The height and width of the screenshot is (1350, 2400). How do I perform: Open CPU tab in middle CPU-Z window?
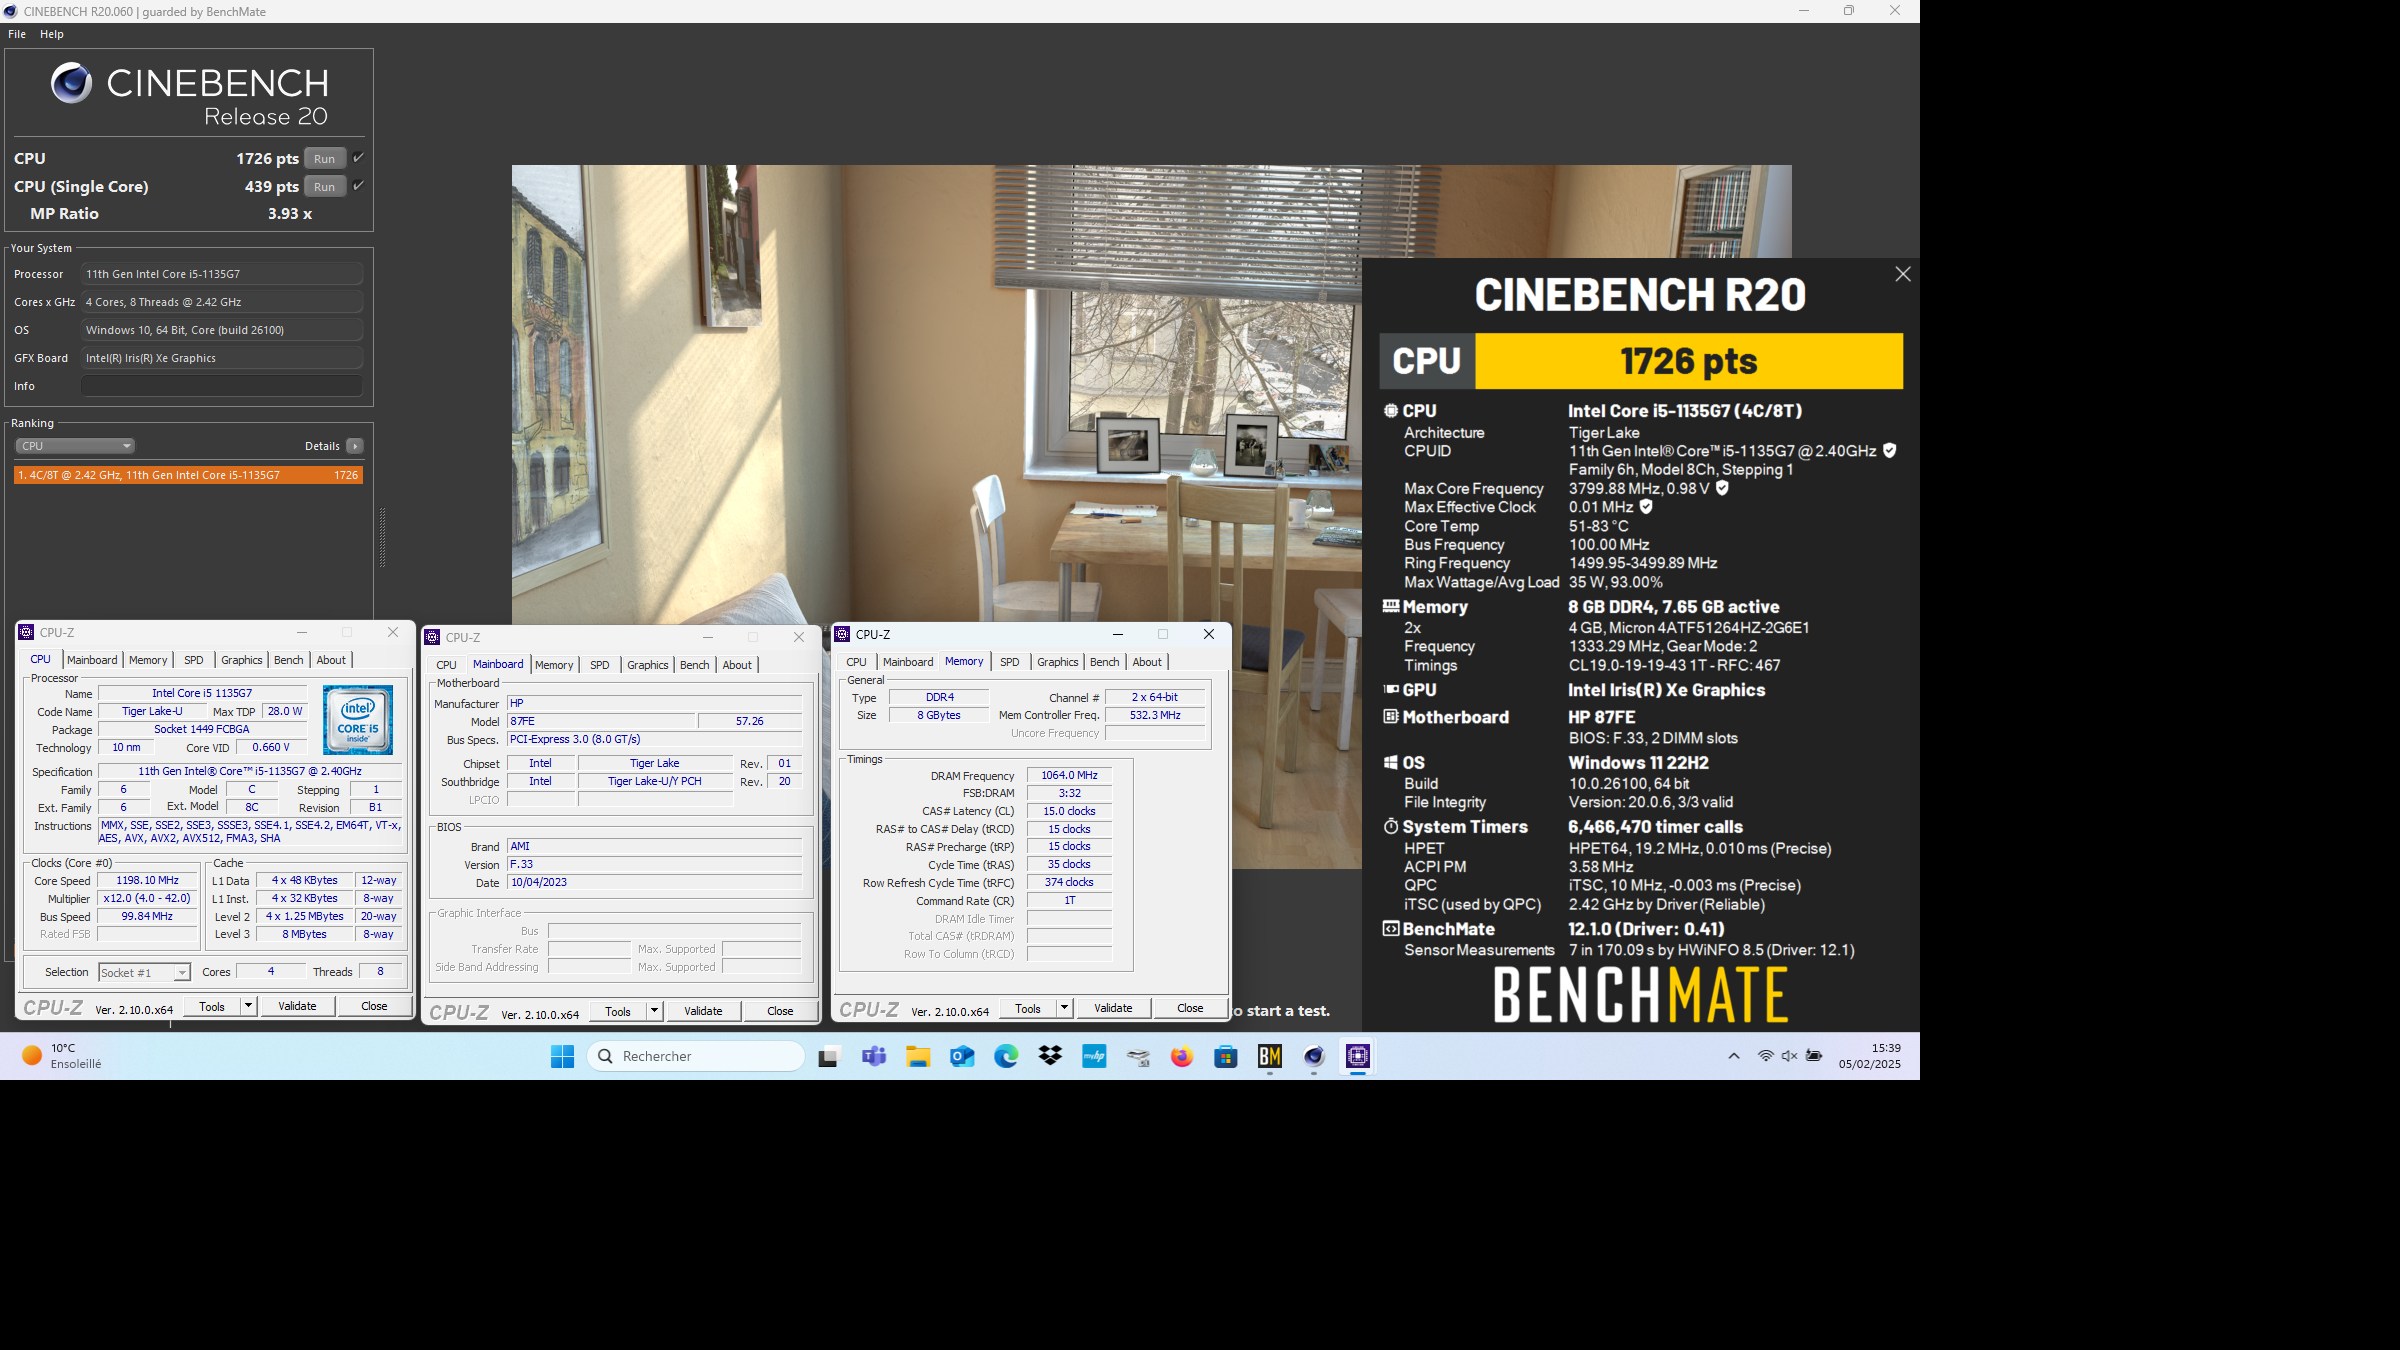point(446,665)
